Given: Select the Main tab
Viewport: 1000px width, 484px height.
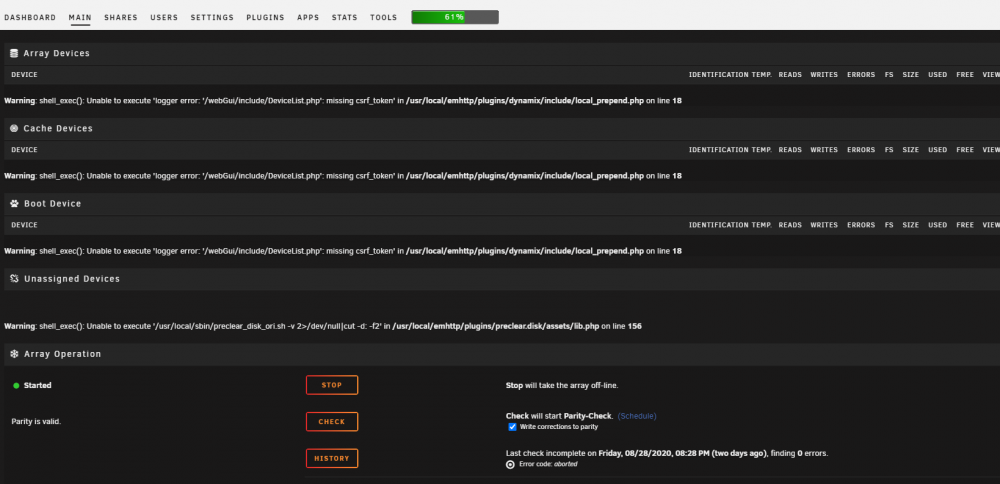Looking at the screenshot, I should coord(80,17).
